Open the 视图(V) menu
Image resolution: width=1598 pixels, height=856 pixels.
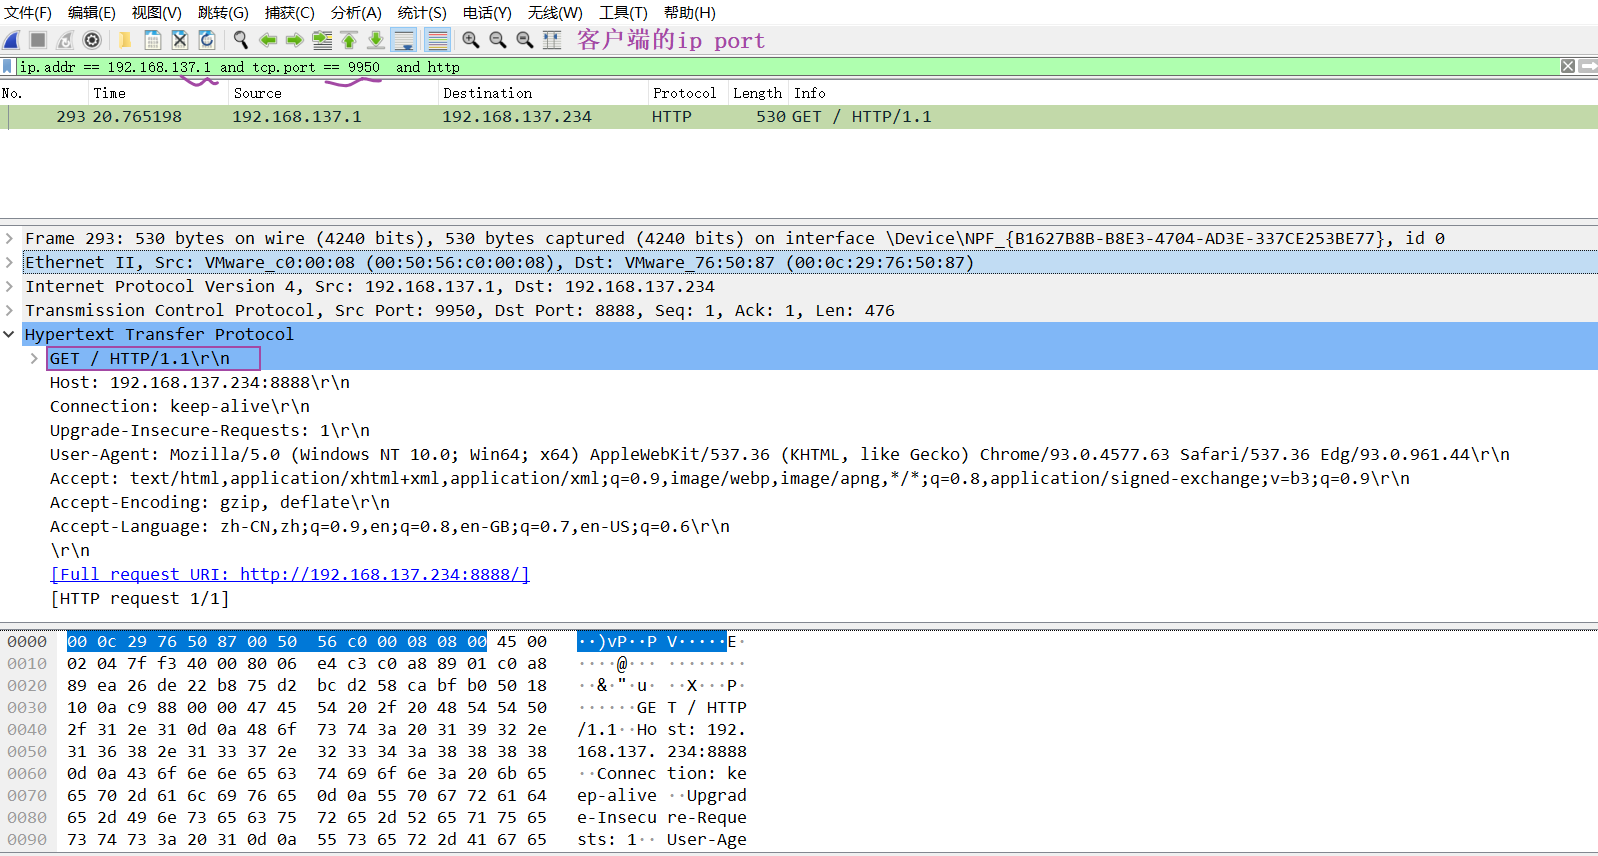(156, 13)
